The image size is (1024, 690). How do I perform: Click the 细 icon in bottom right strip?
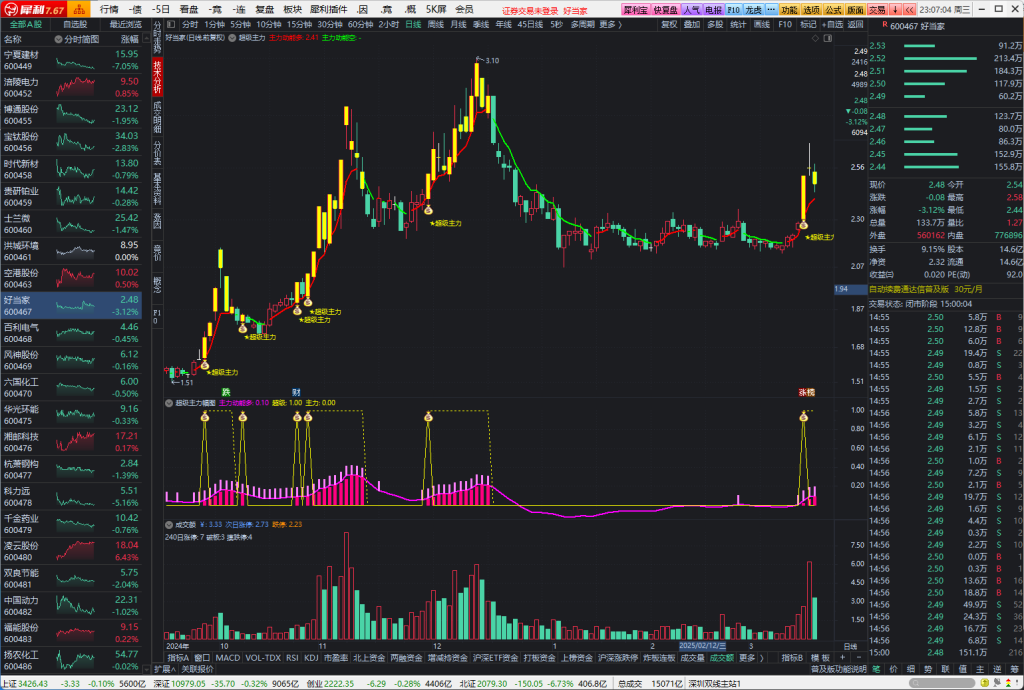[910, 670]
